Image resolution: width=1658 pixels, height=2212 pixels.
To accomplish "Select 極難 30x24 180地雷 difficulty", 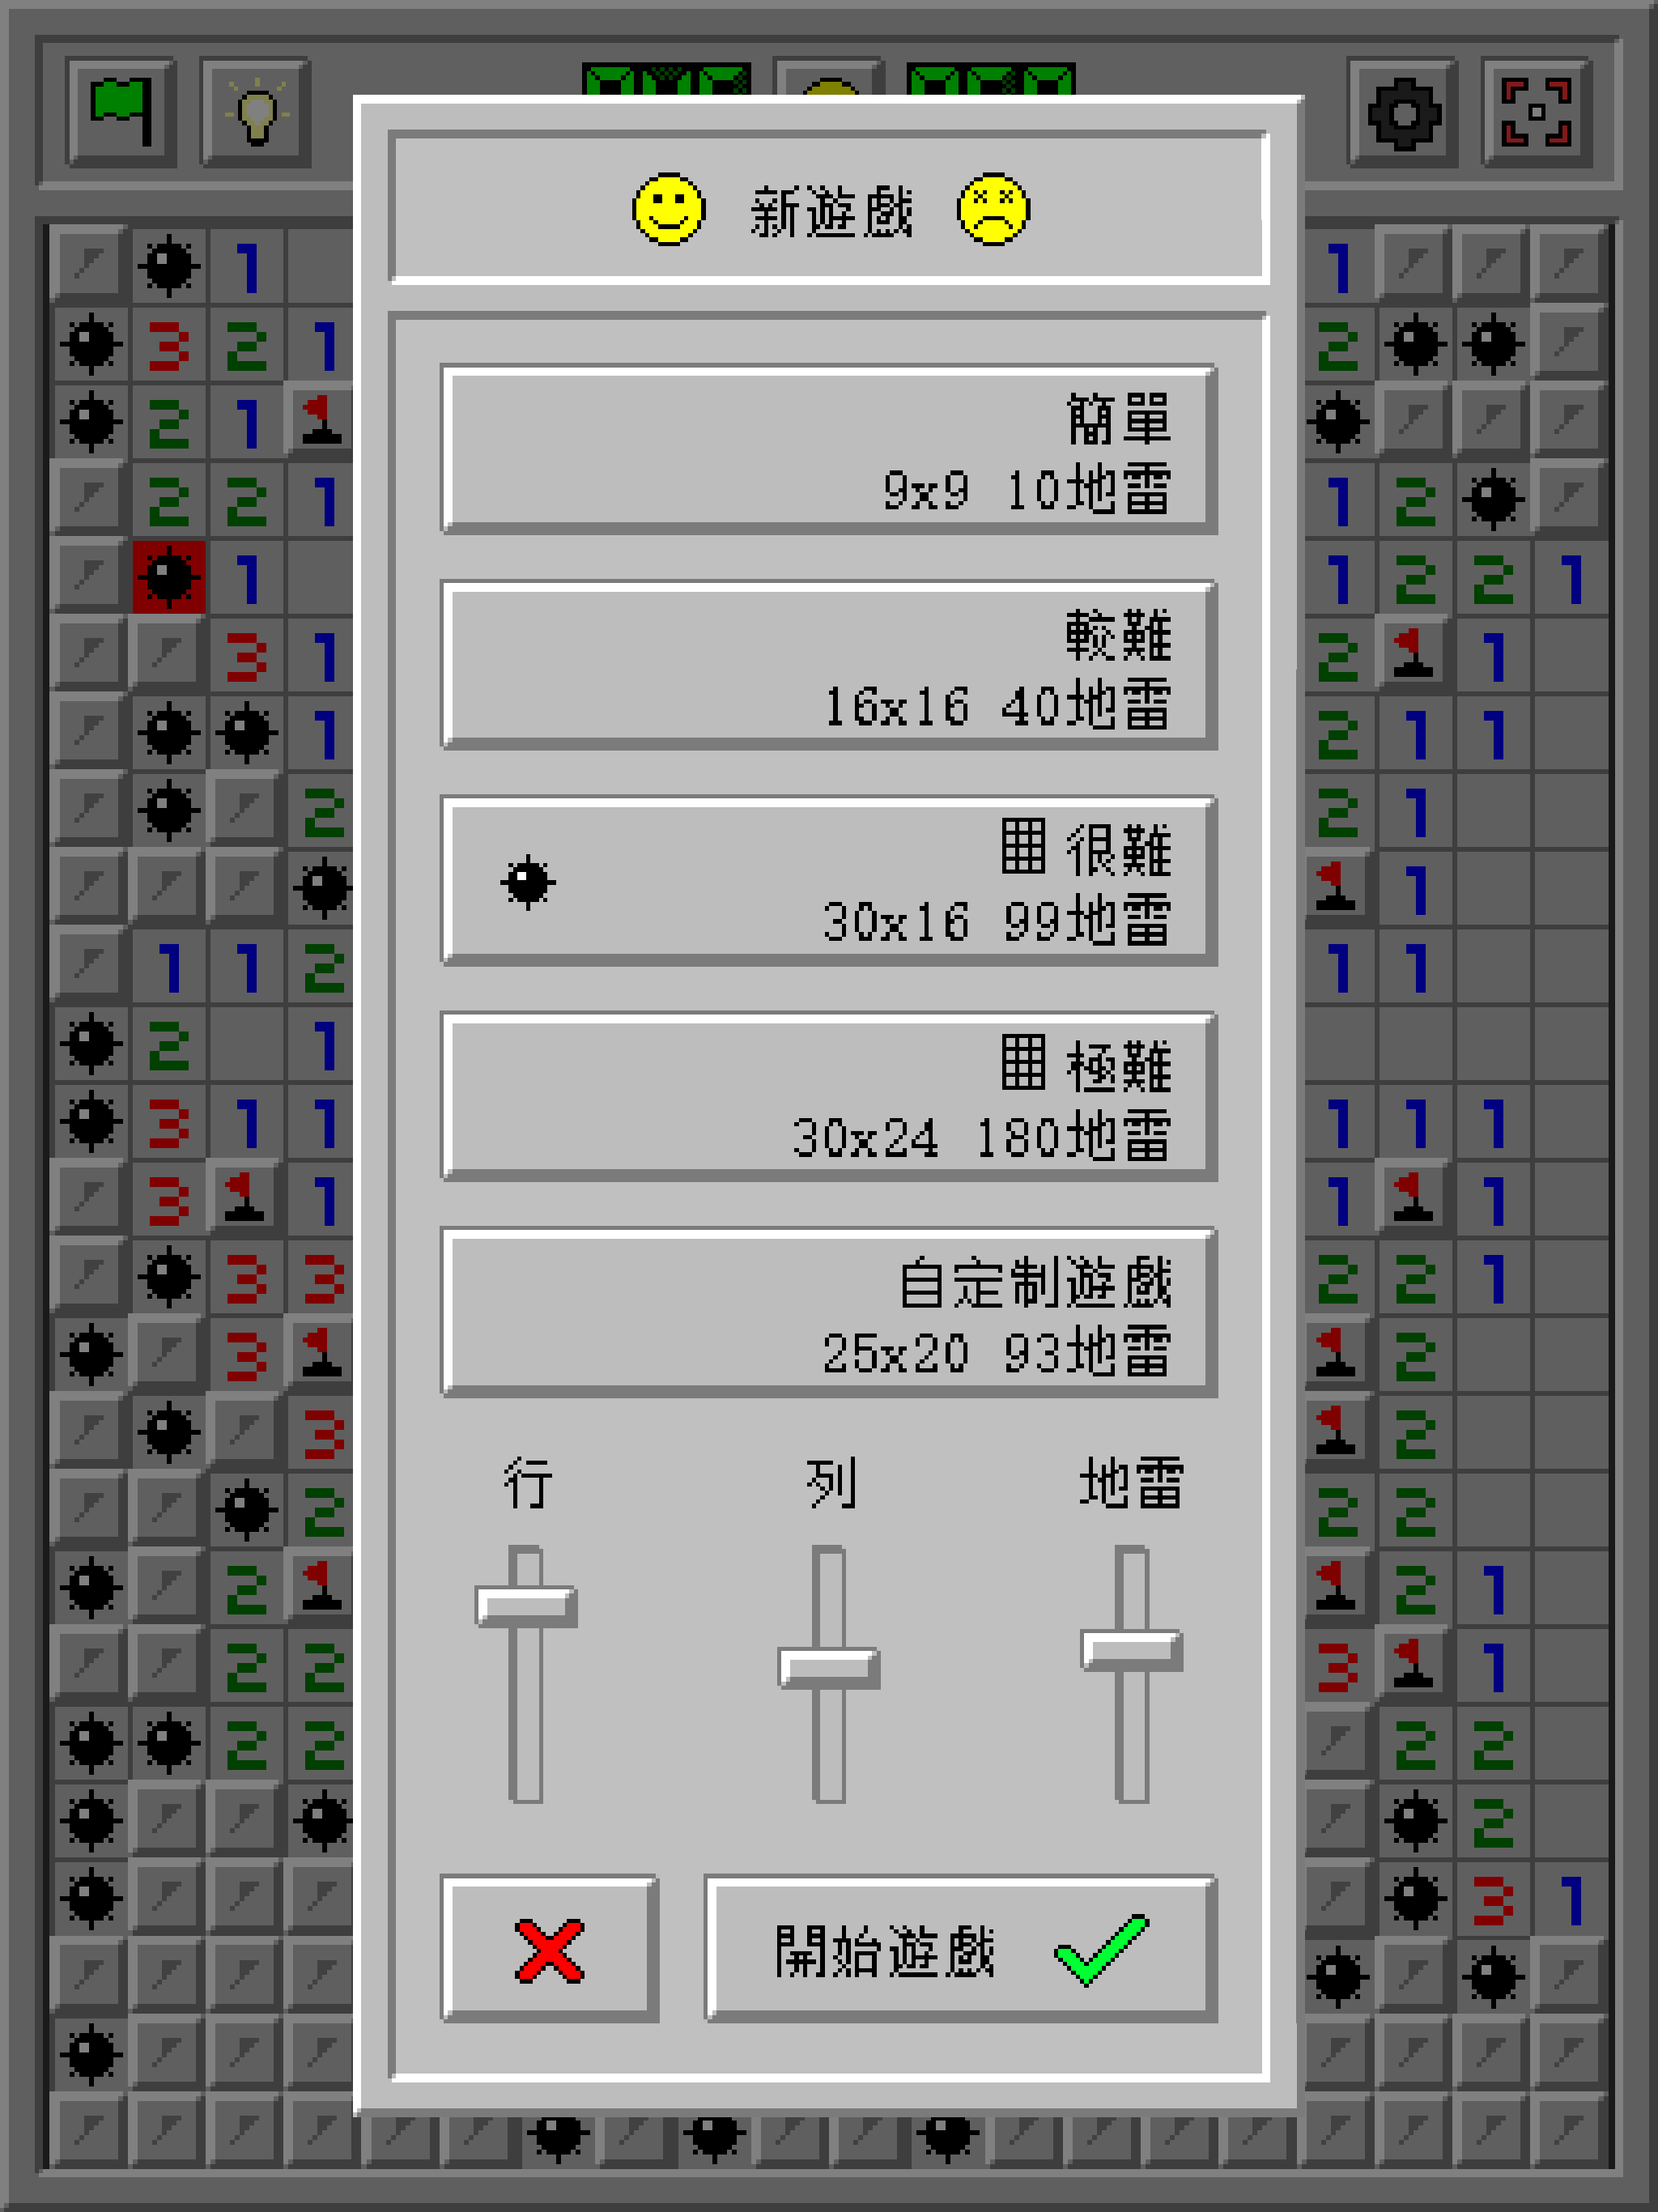I will pos(829,1097).
